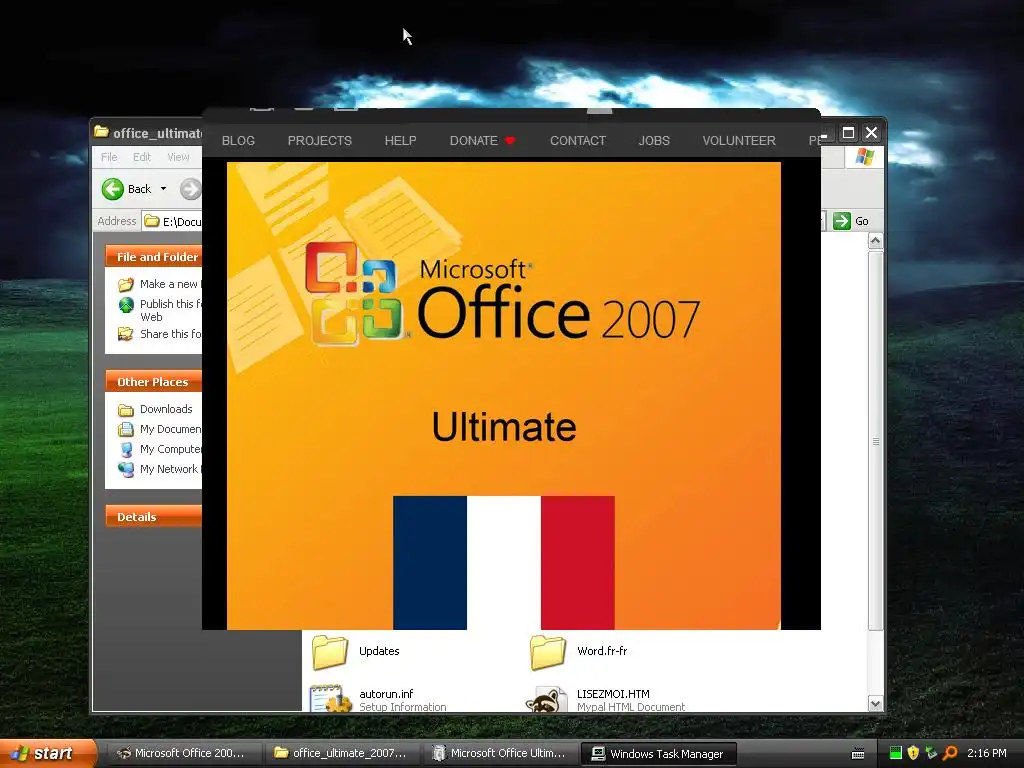Click the CONTACT navigation item

tap(578, 140)
